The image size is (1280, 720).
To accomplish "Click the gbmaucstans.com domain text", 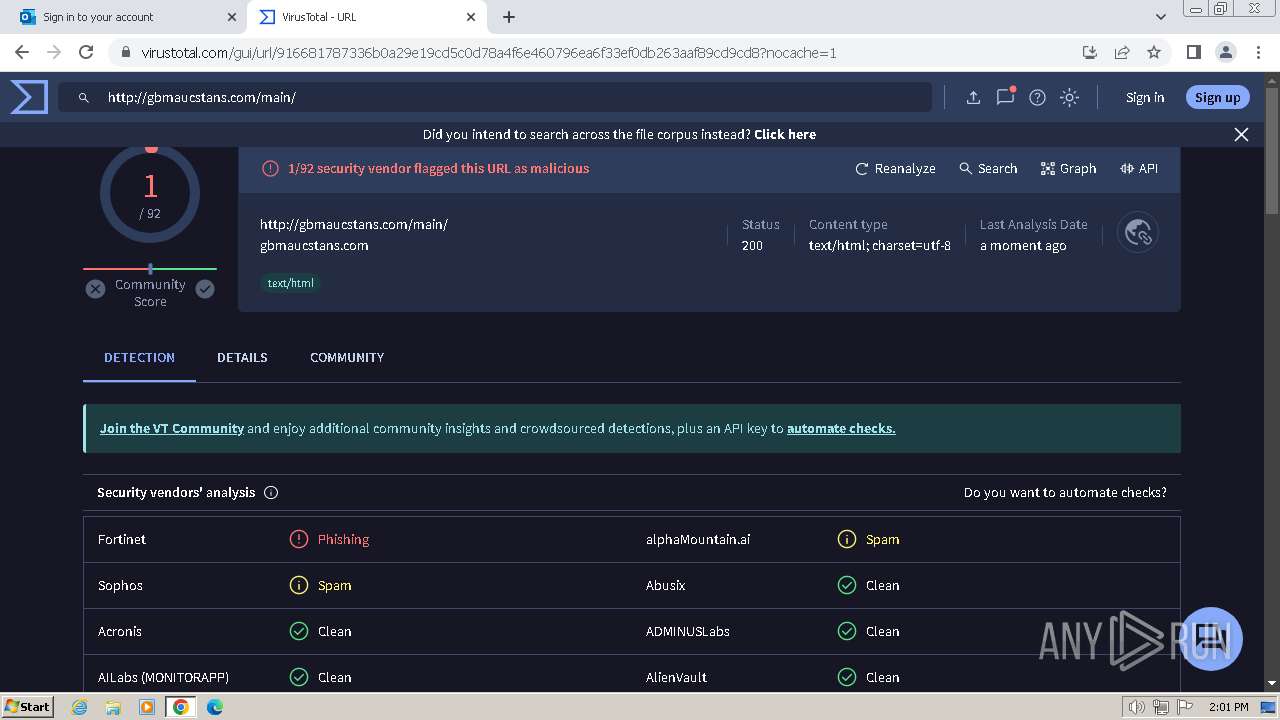I will pyautogui.click(x=314, y=245).
